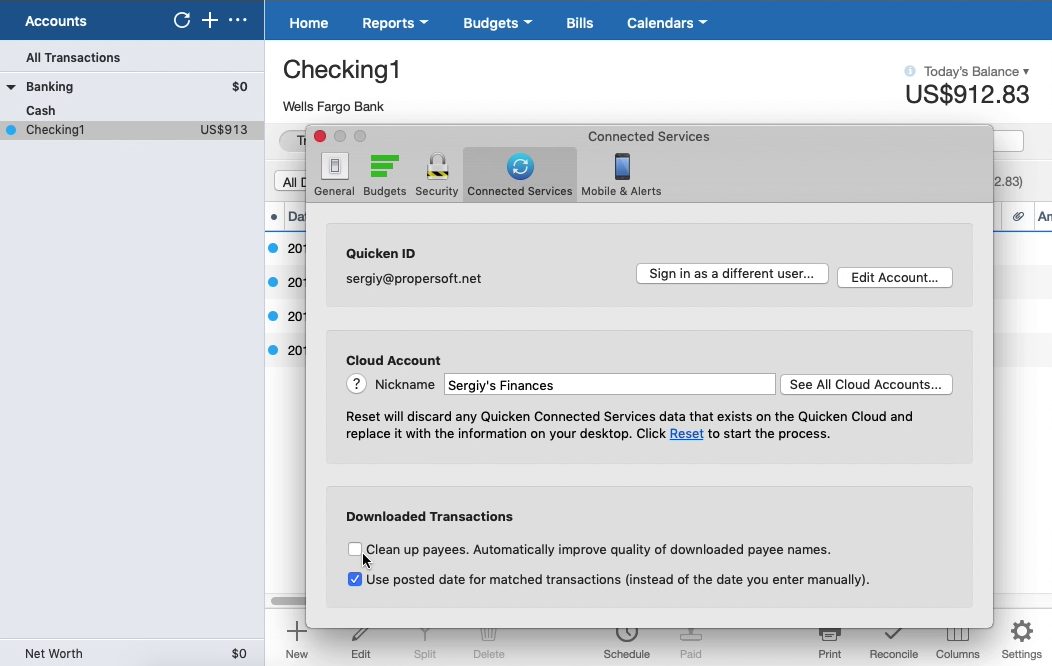Uncheck Use posted date for matched transactions
The image size is (1052, 666).
tap(355, 579)
